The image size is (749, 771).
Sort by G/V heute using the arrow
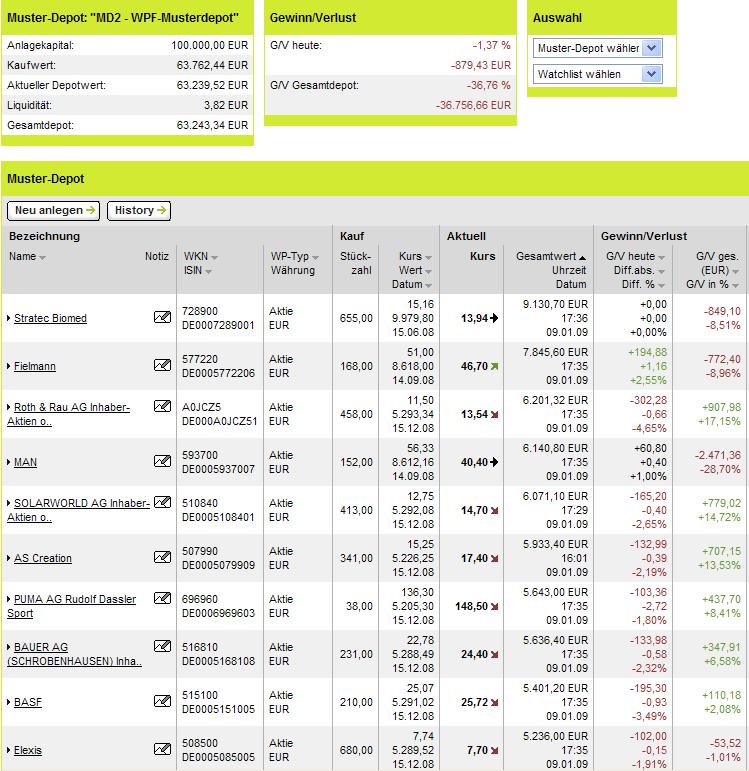661,258
